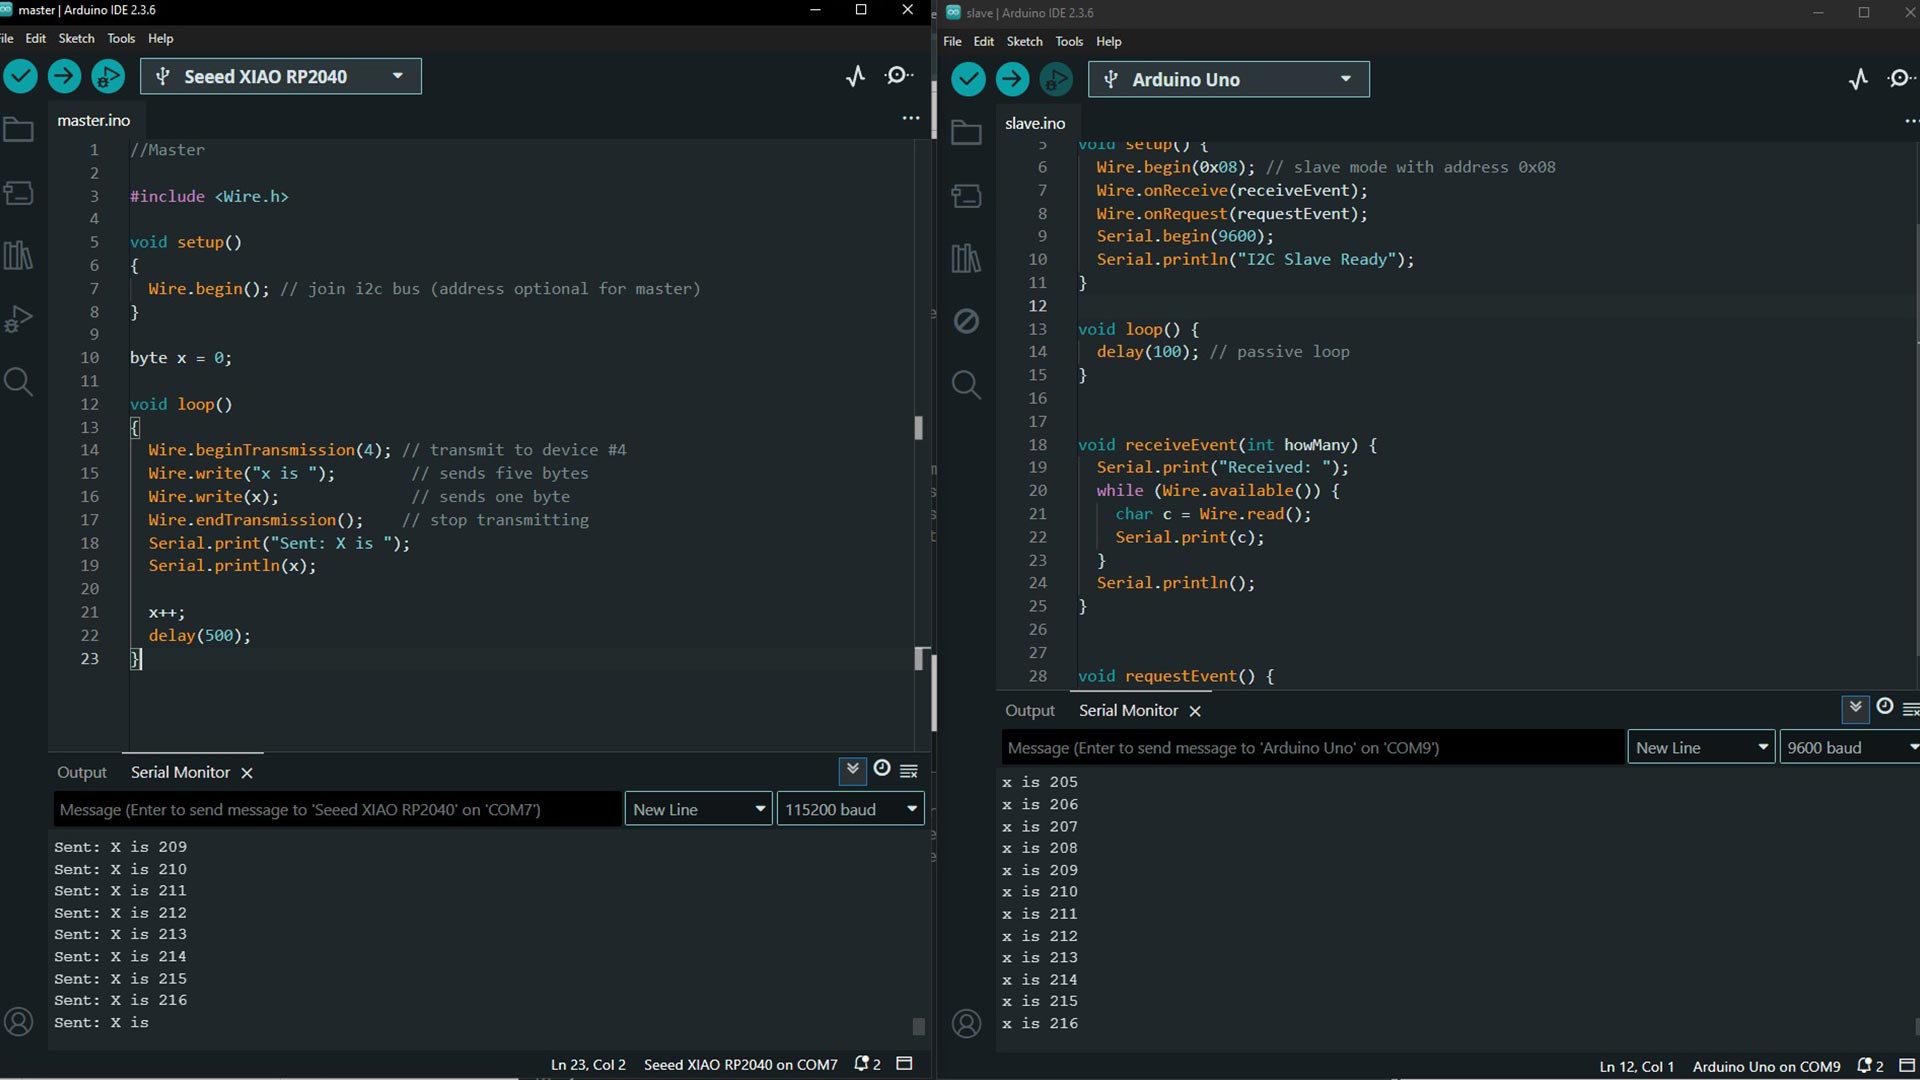Open Library Manager in master sidebar
1920x1080 pixels.
(x=18, y=256)
